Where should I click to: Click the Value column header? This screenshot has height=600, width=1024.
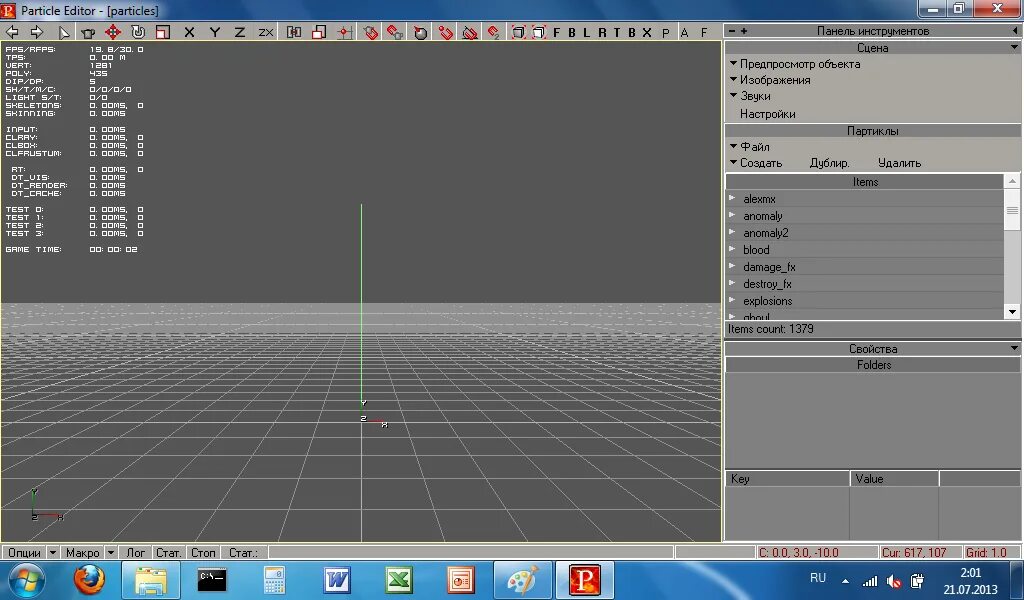pos(894,479)
